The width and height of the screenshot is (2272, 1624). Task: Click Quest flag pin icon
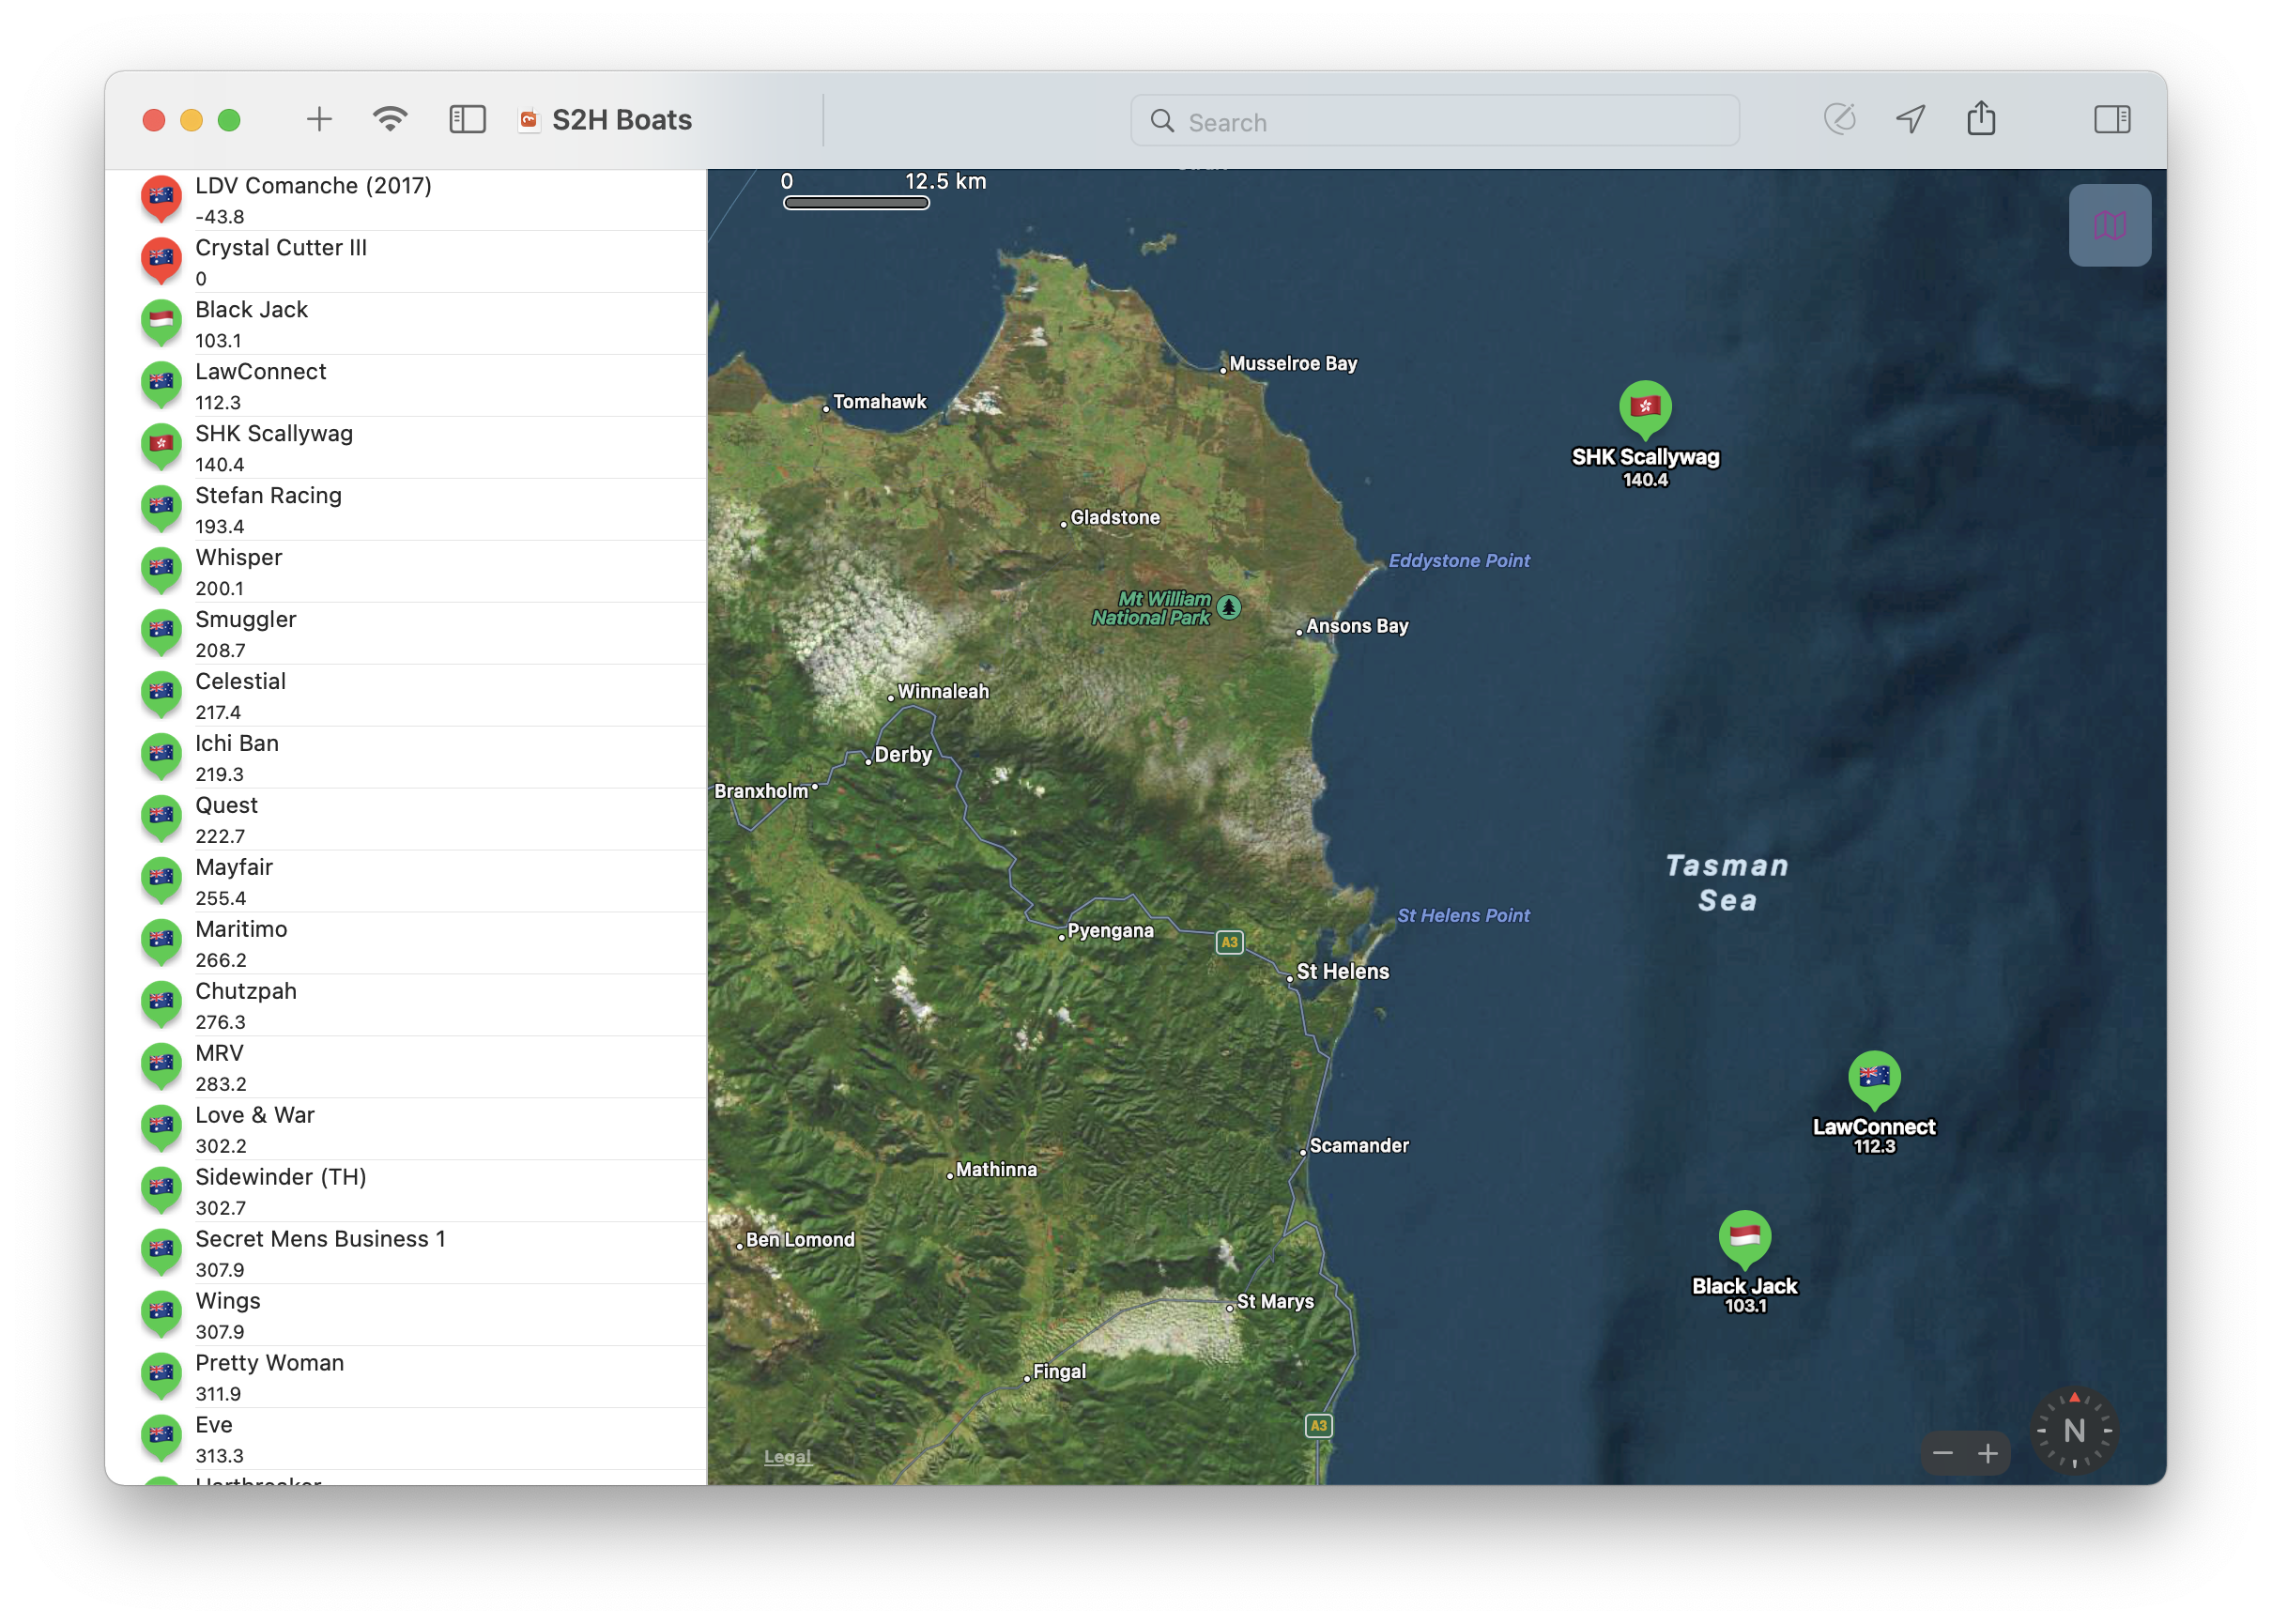pos(161,818)
